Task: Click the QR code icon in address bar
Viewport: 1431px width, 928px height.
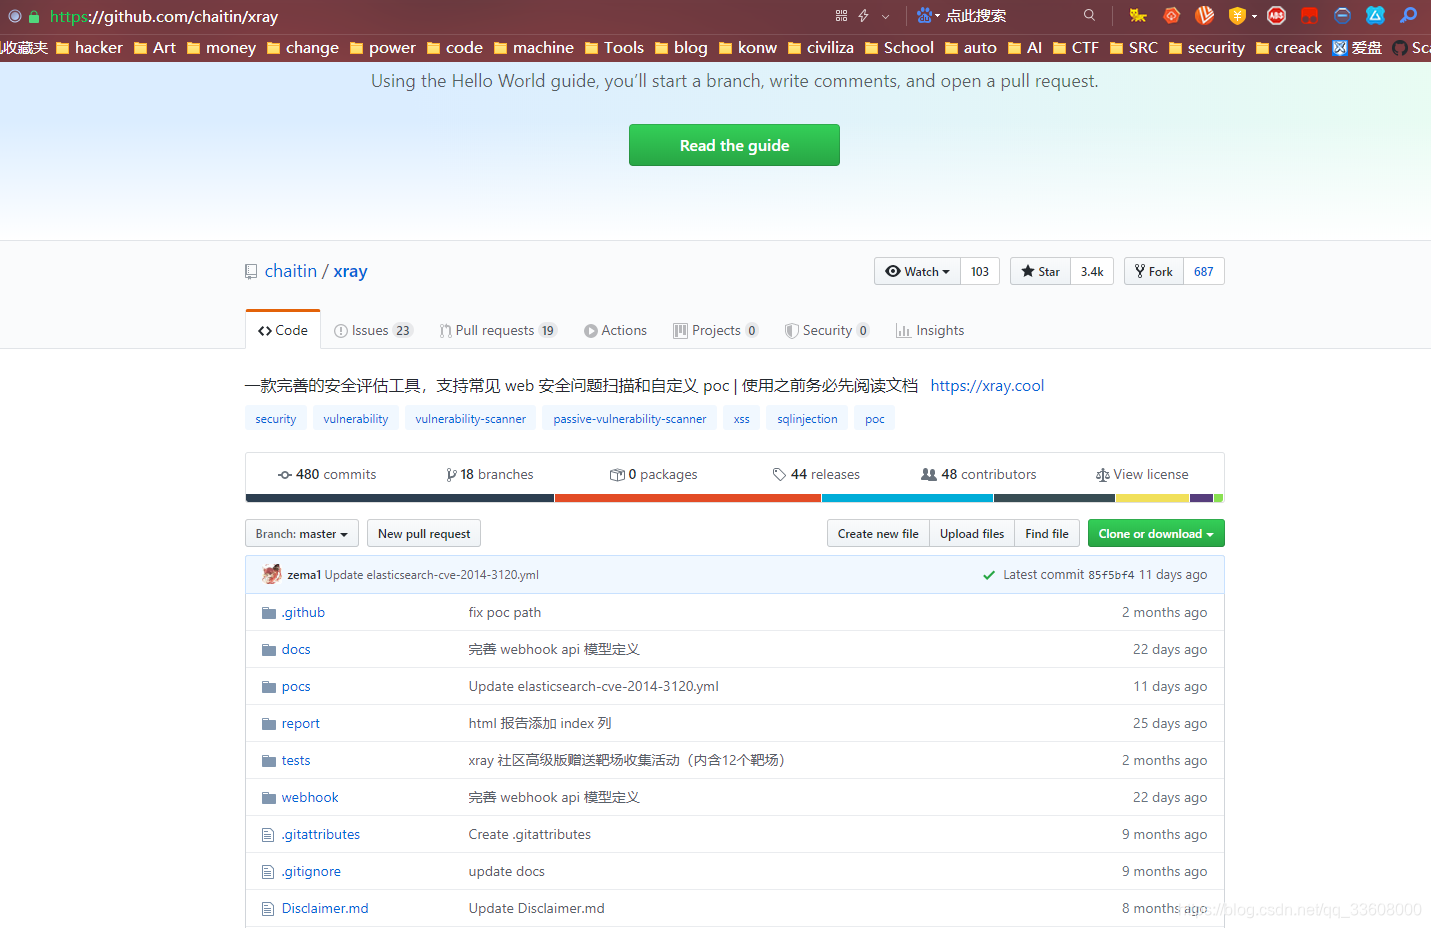Action: click(x=841, y=16)
